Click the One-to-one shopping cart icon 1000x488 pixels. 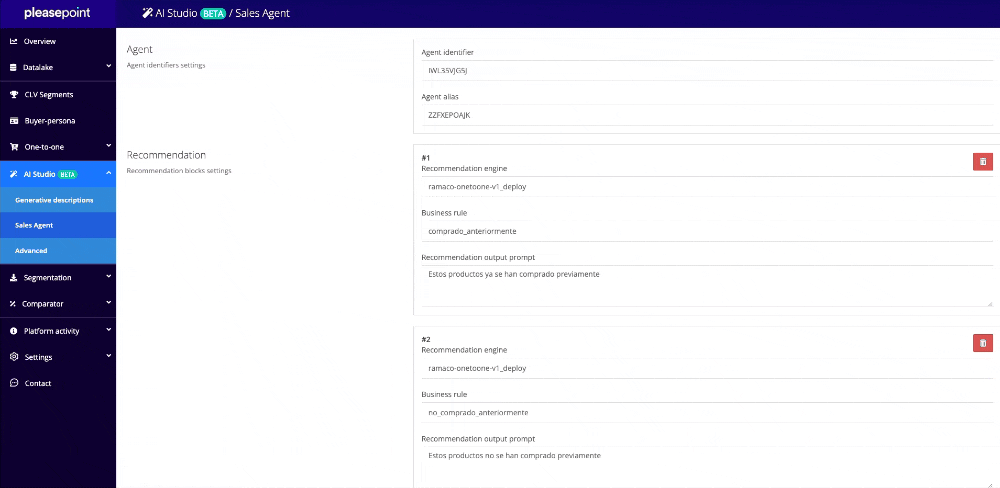pos(14,146)
